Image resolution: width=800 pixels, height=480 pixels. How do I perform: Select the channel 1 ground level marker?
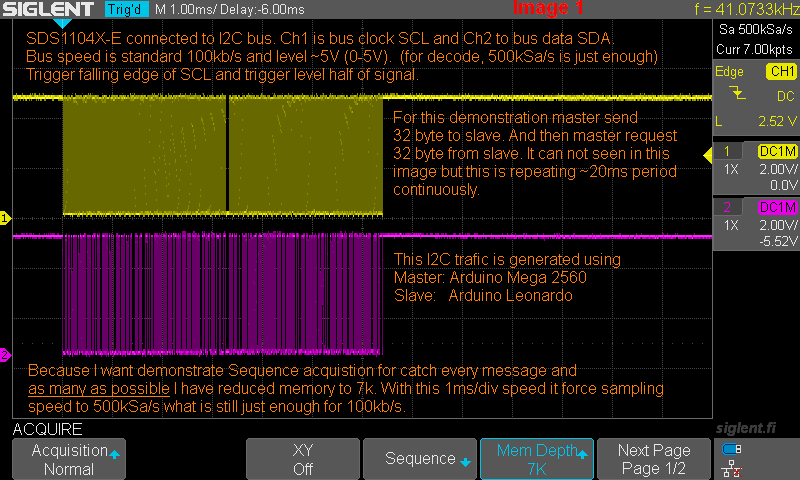pos(5,218)
